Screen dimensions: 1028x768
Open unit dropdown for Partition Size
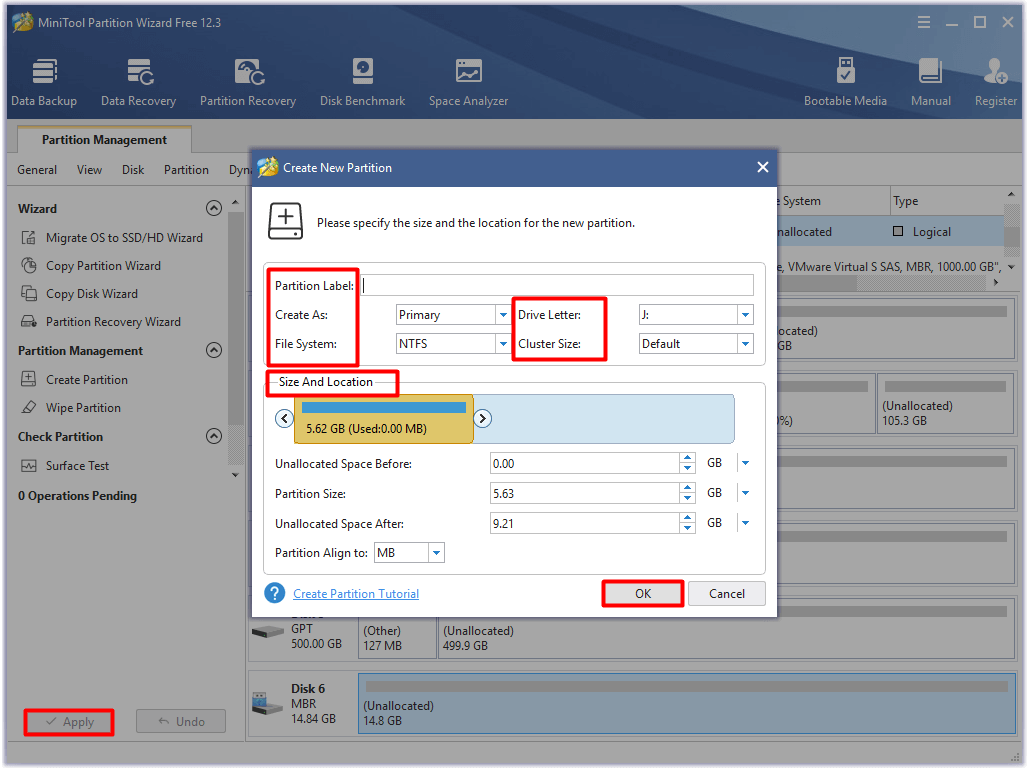(x=745, y=493)
